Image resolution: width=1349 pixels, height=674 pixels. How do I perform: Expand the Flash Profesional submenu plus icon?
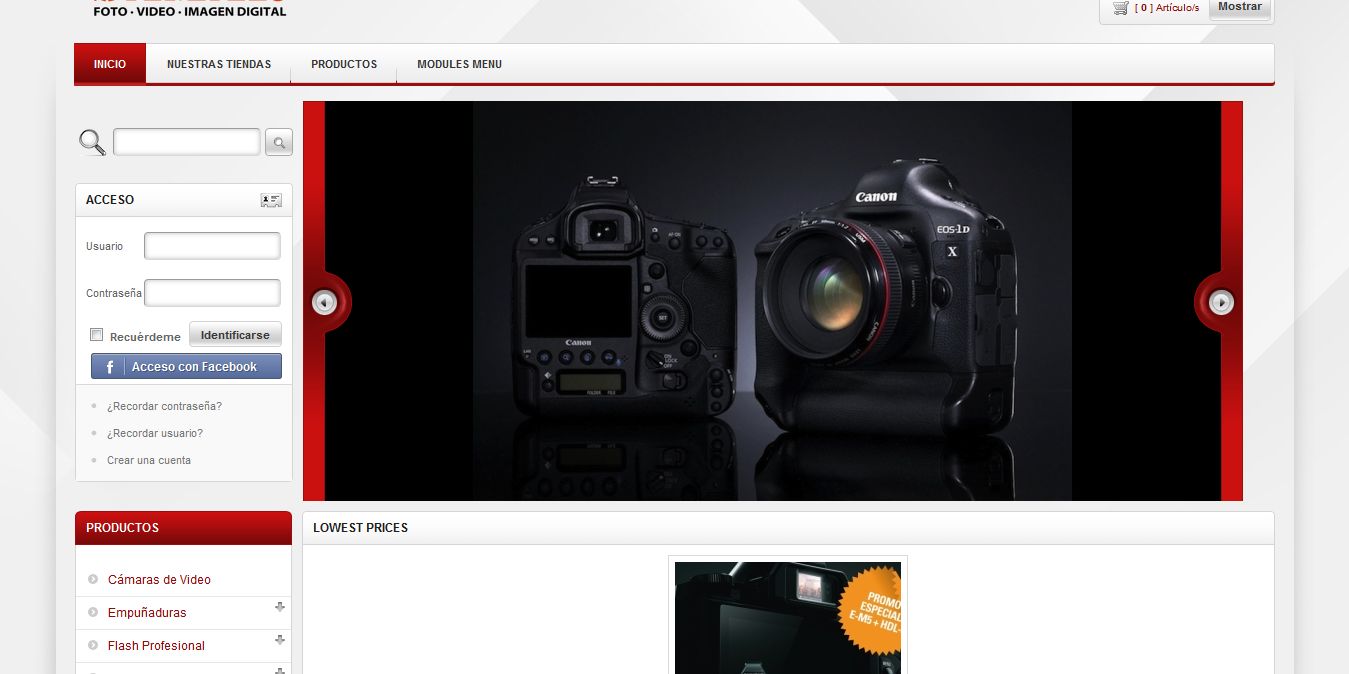[x=280, y=640]
